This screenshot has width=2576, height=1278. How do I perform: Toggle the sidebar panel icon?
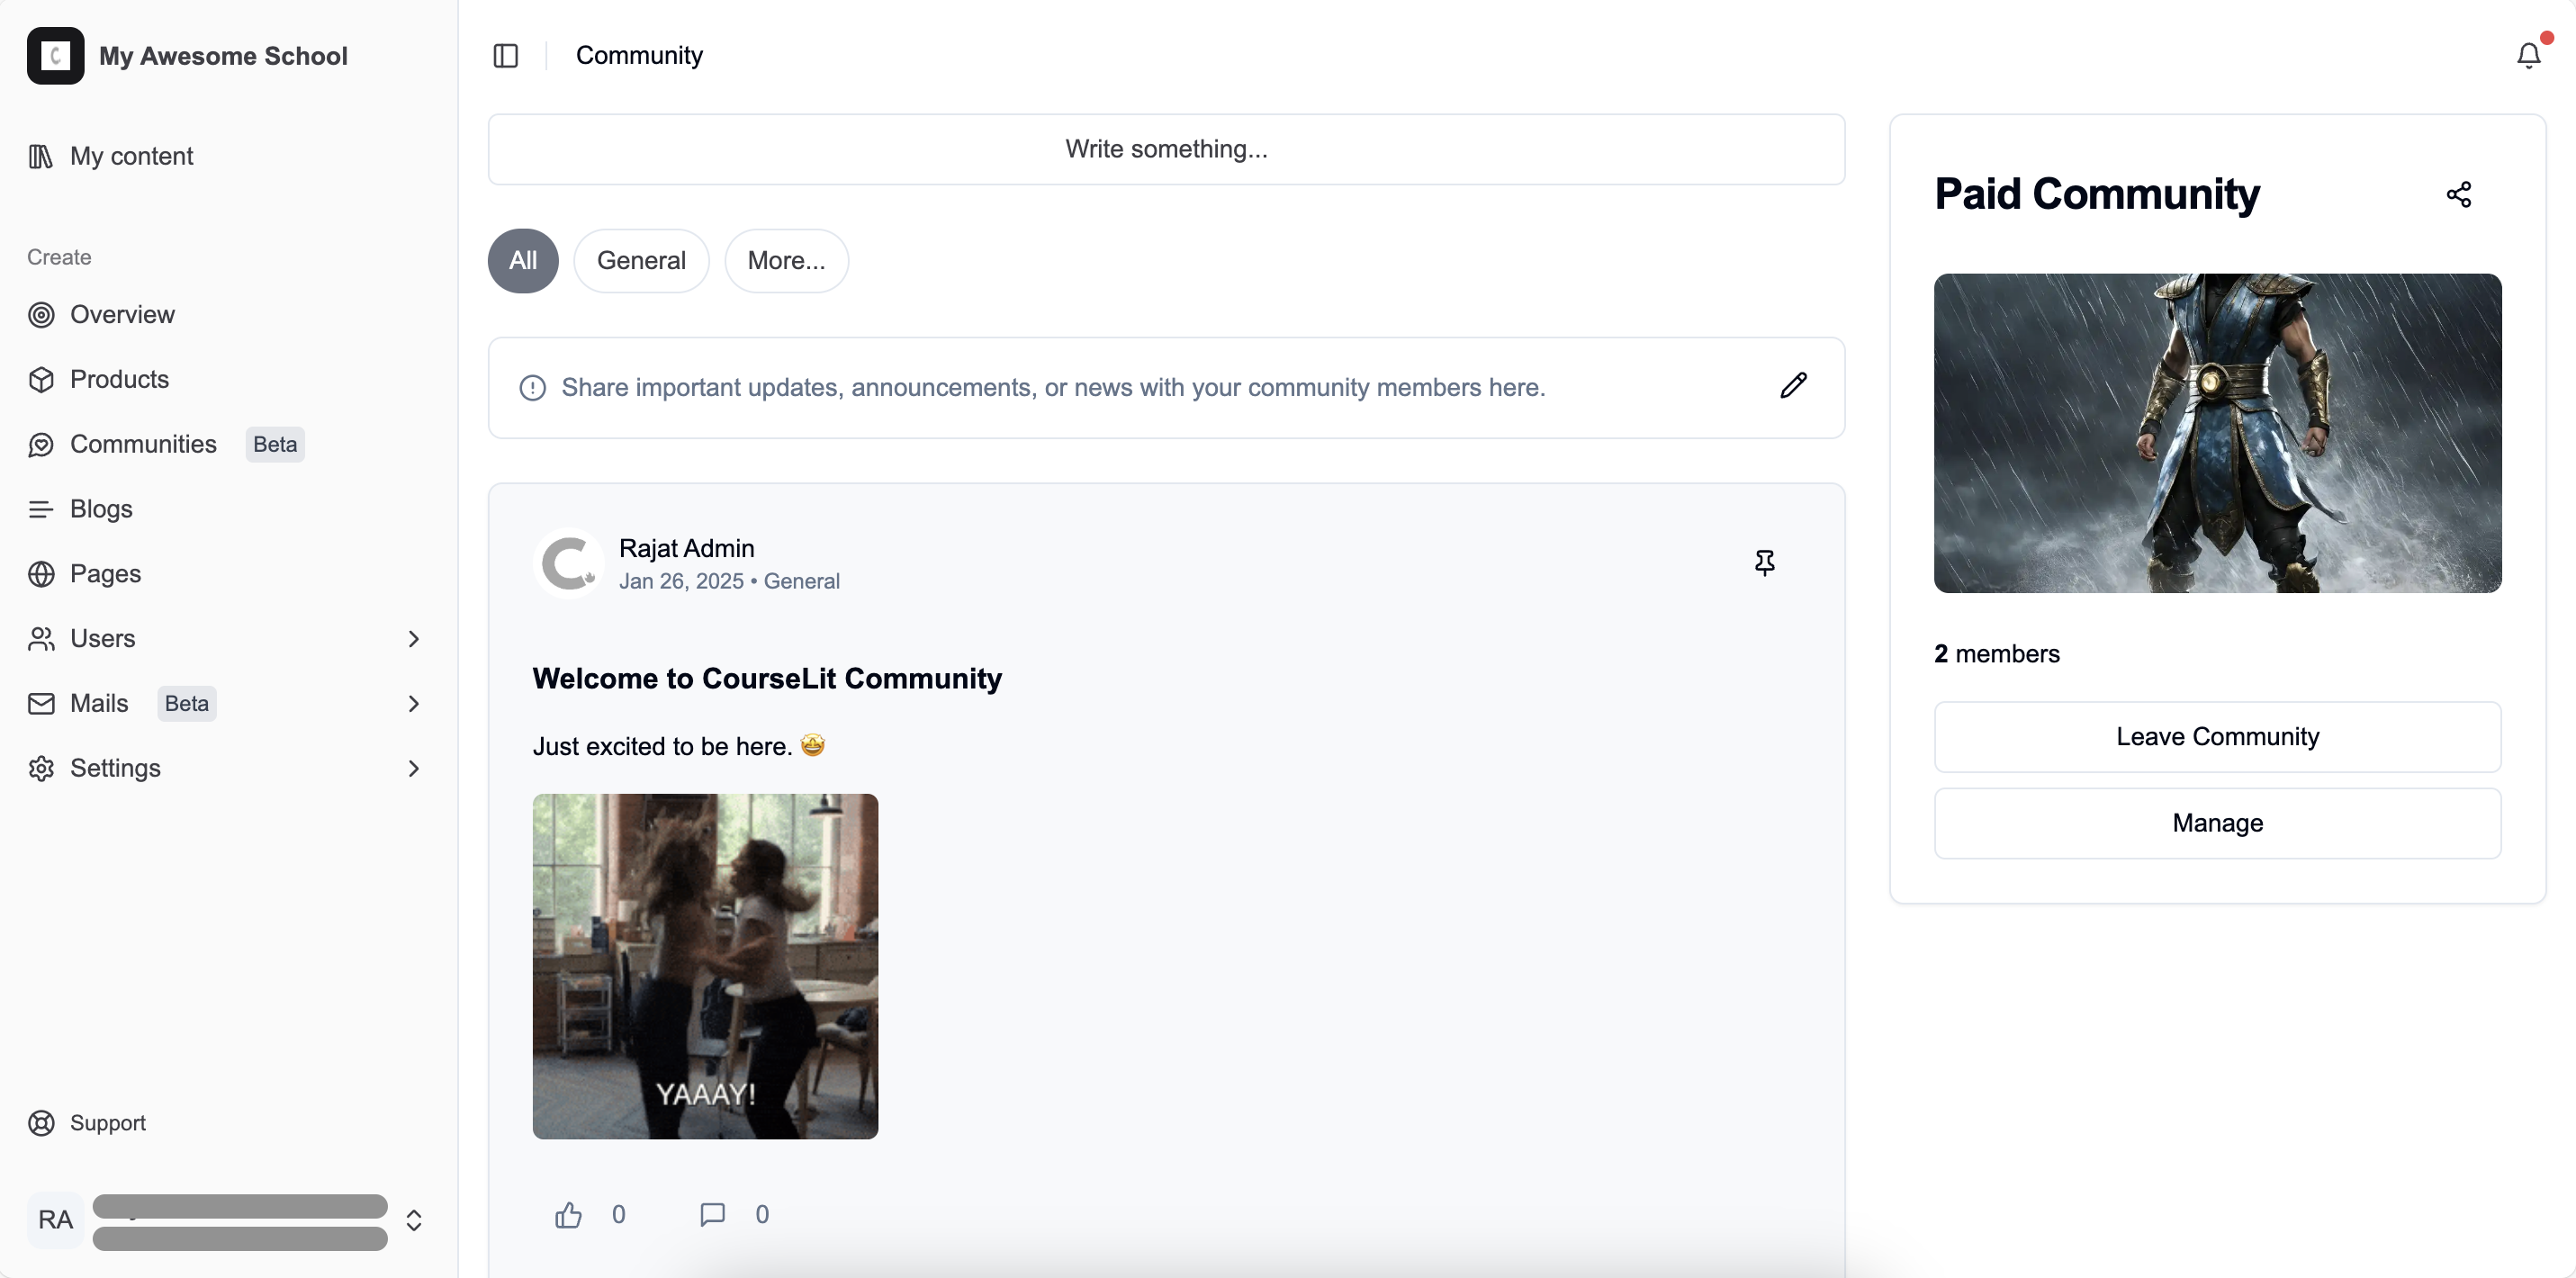coord(506,56)
